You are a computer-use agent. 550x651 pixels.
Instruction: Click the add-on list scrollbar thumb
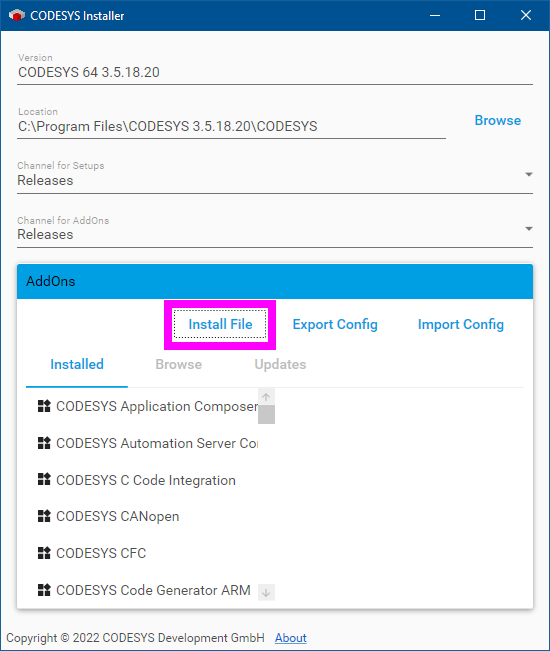[x=266, y=414]
